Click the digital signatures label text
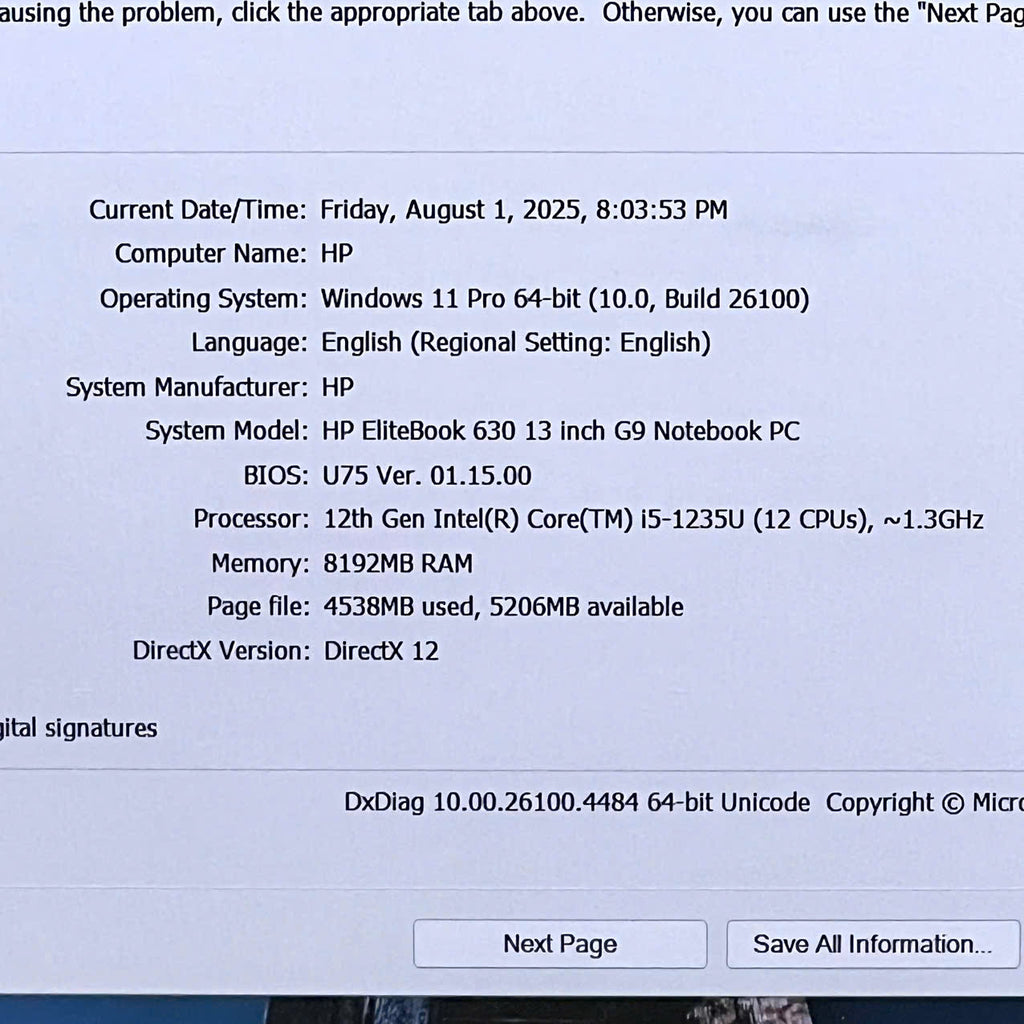Screen dimensions: 1024x1024 [x=78, y=729]
